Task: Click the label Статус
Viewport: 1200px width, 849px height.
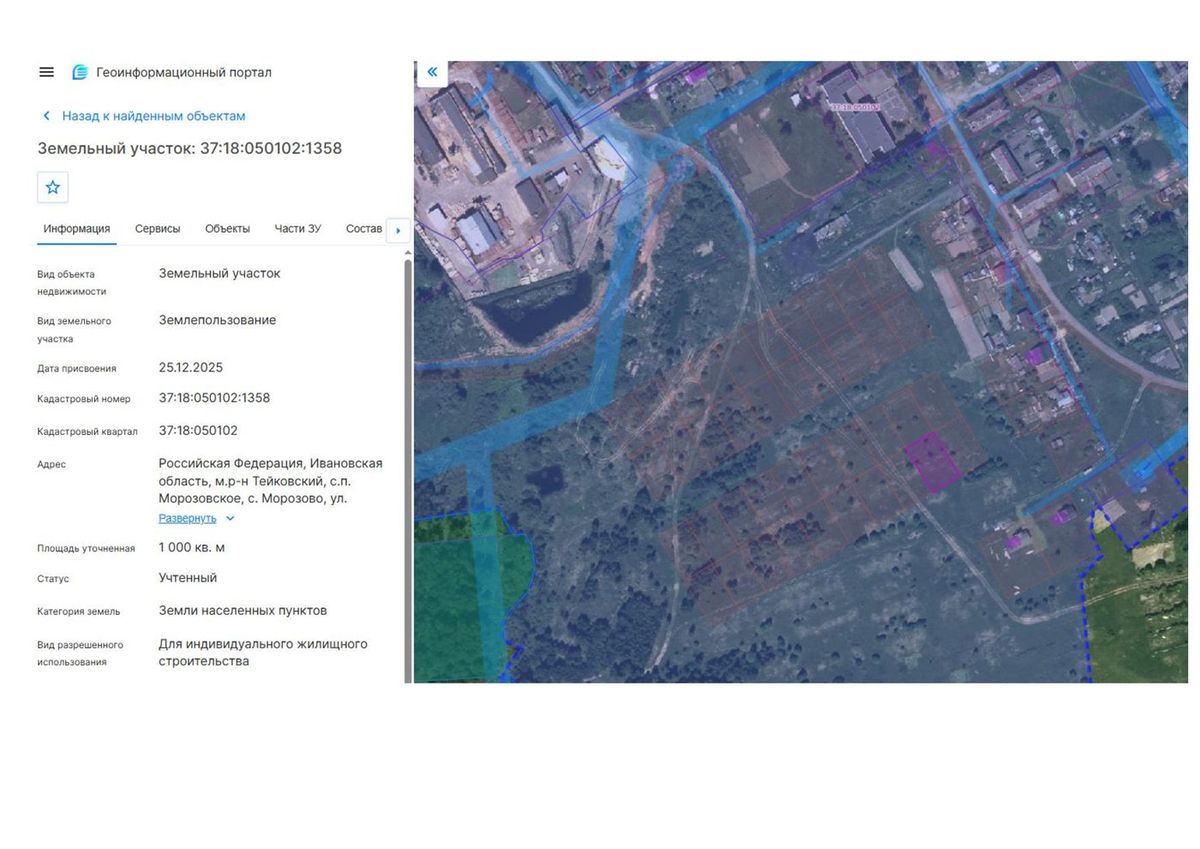Action: tap(54, 579)
